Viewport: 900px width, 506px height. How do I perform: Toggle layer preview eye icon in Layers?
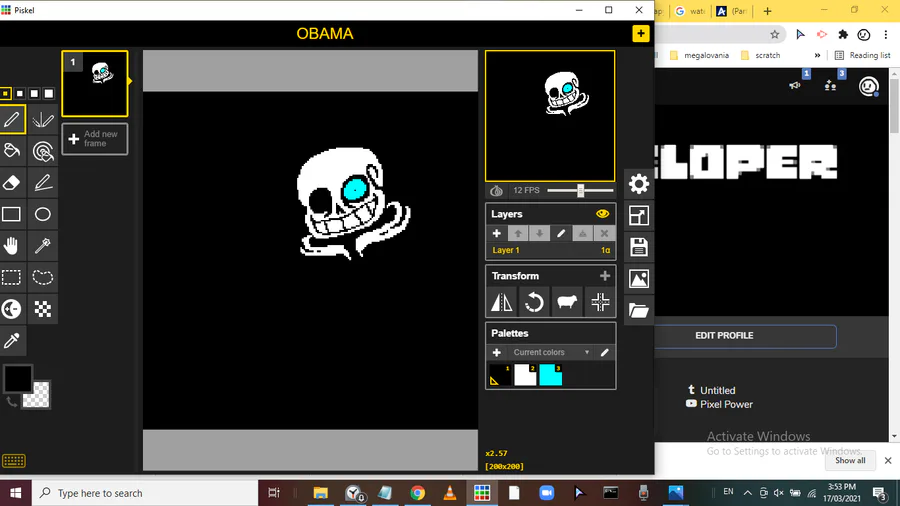click(x=602, y=214)
